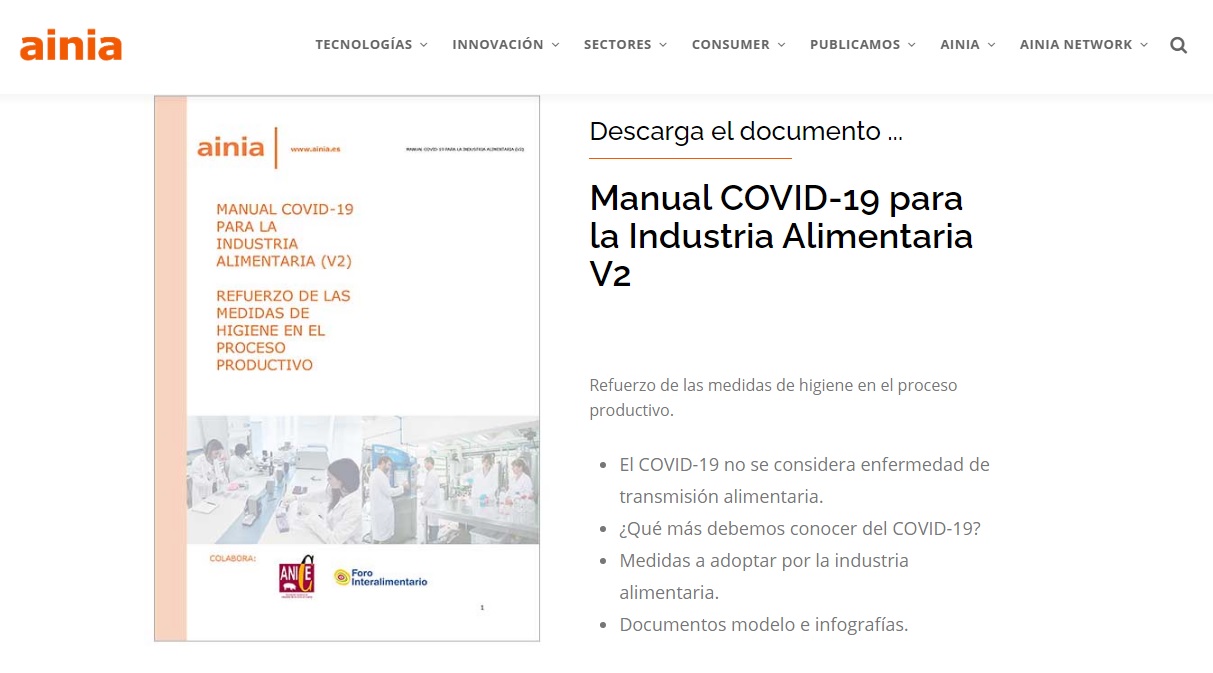Click the "Descarga el documento ..." heading

coord(746,131)
